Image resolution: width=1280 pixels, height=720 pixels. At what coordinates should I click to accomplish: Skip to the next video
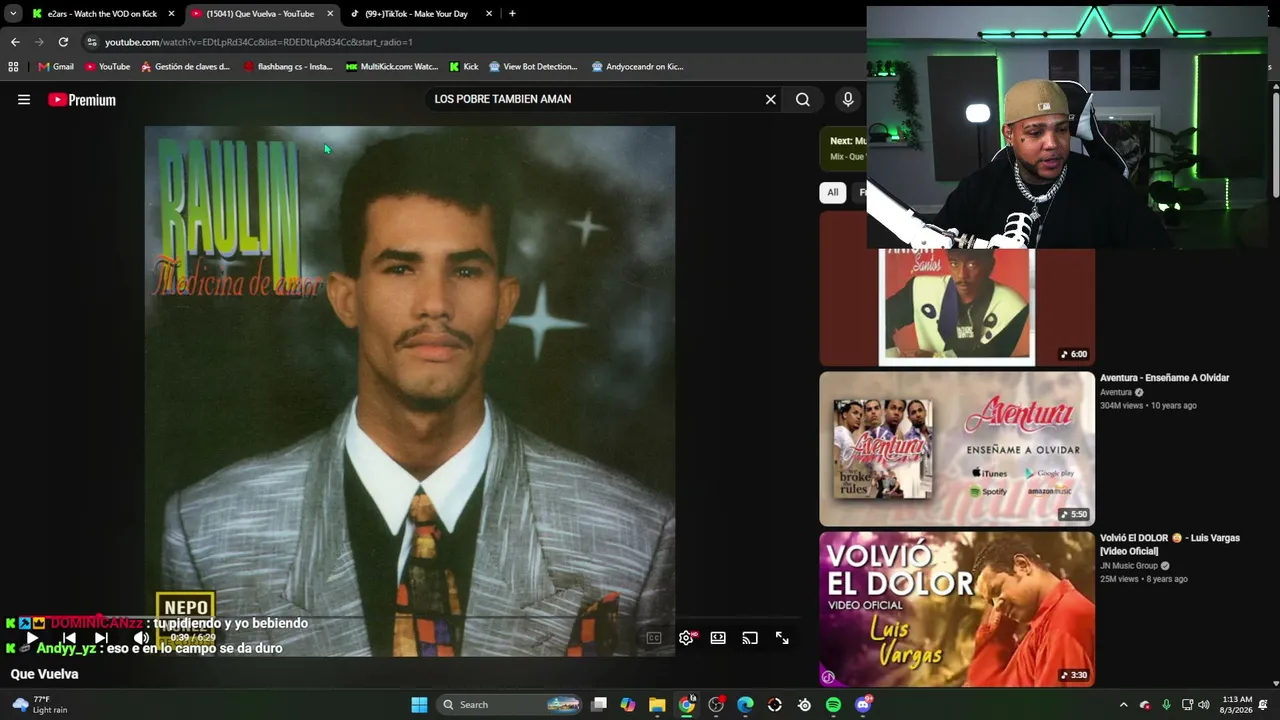(x=101, y=638)
